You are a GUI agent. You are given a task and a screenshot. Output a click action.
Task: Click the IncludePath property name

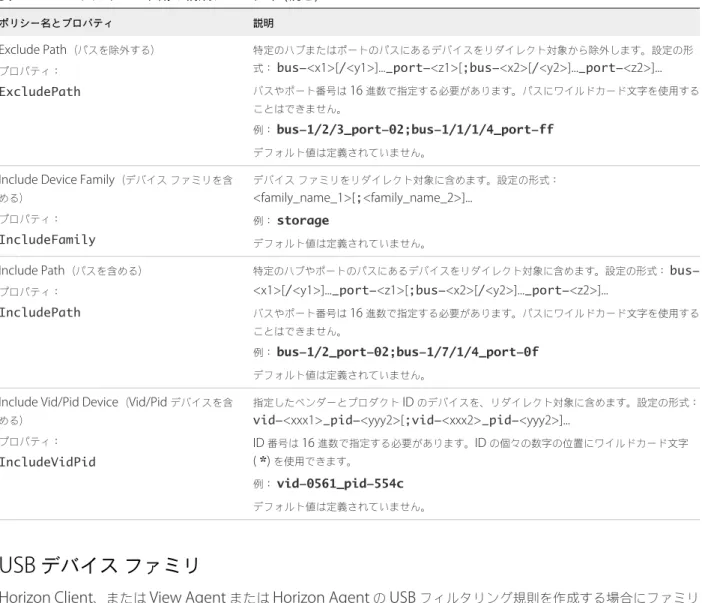coord(40,312)
